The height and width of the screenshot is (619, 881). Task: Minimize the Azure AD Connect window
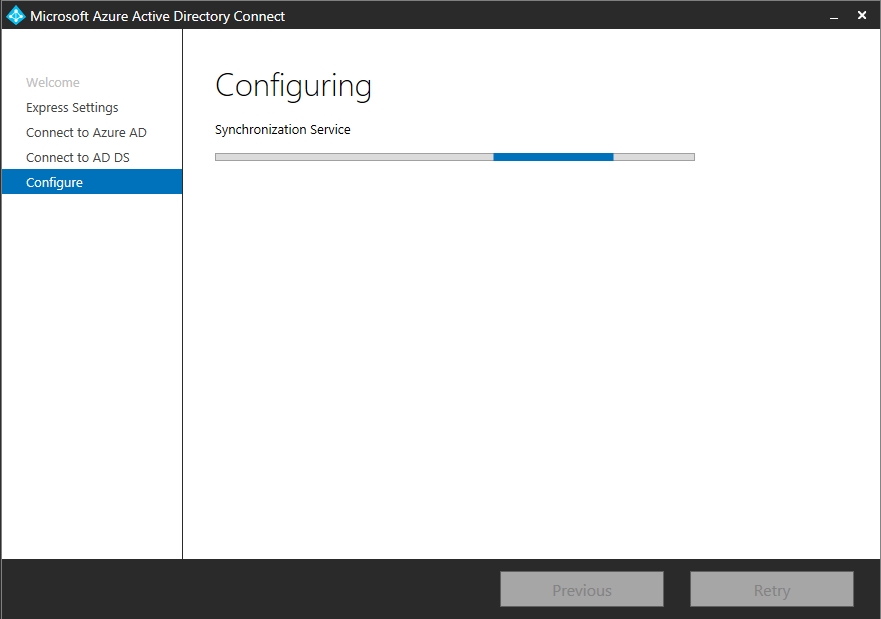click(x=834, y=16)
